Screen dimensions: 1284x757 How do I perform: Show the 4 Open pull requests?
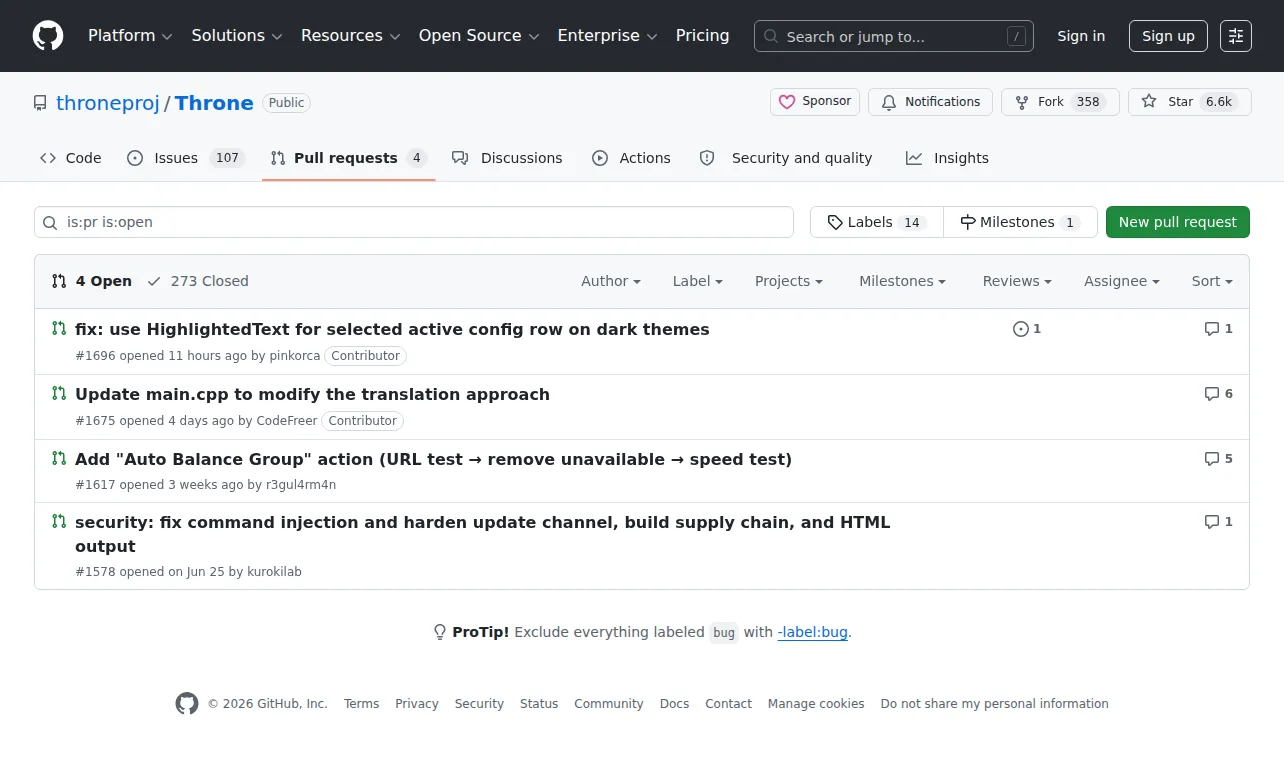(92, 281)
